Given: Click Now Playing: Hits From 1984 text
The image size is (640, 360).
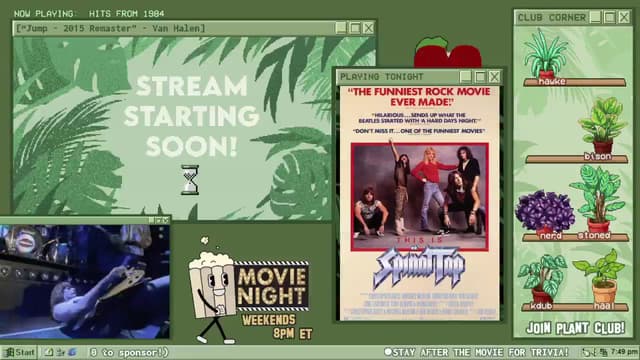Looking at the screenshot, I should [89, 13].
